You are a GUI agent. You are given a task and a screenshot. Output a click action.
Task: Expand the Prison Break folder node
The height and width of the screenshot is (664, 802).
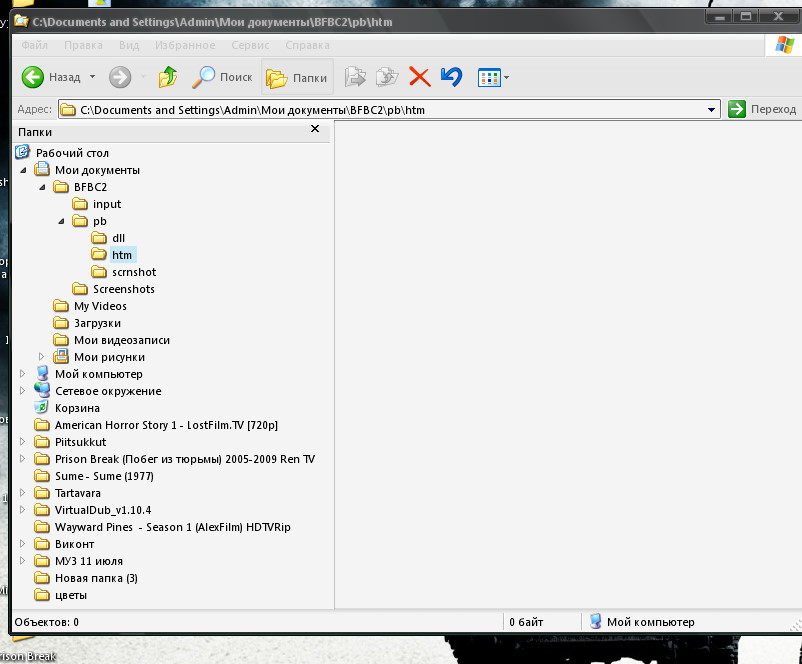click(23, 458)
